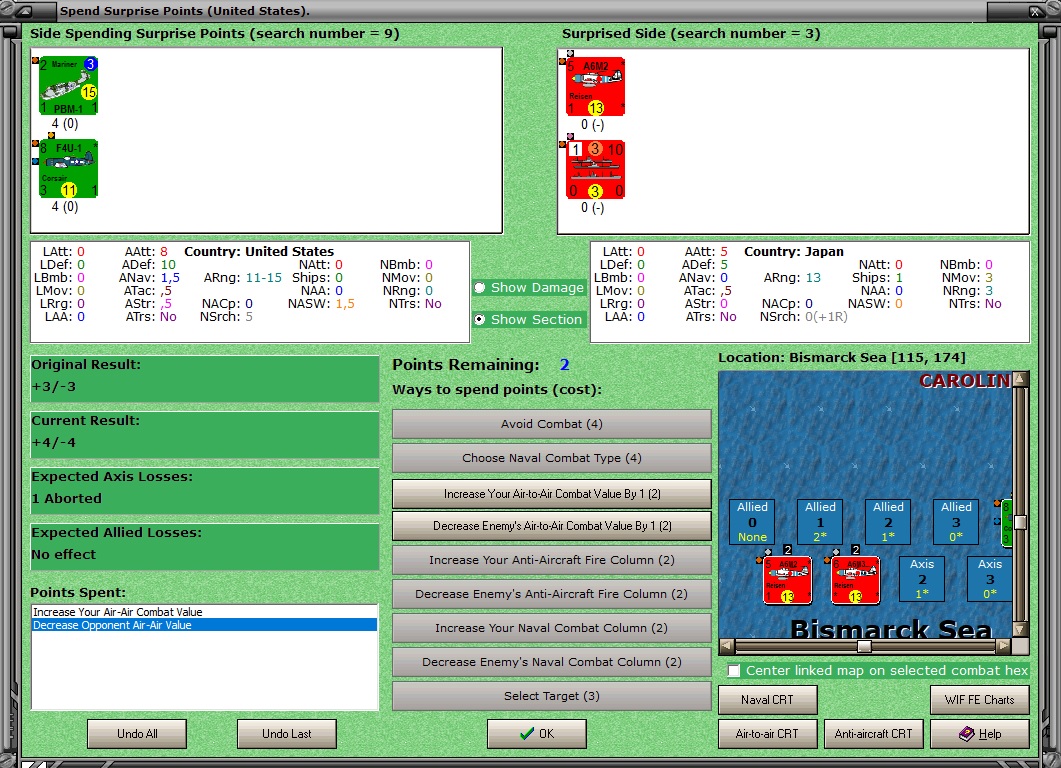Click Avoid Combat (4) option
Image resolution: width=1061 pixels, height=768 pixels.
(x=551, y=424)
